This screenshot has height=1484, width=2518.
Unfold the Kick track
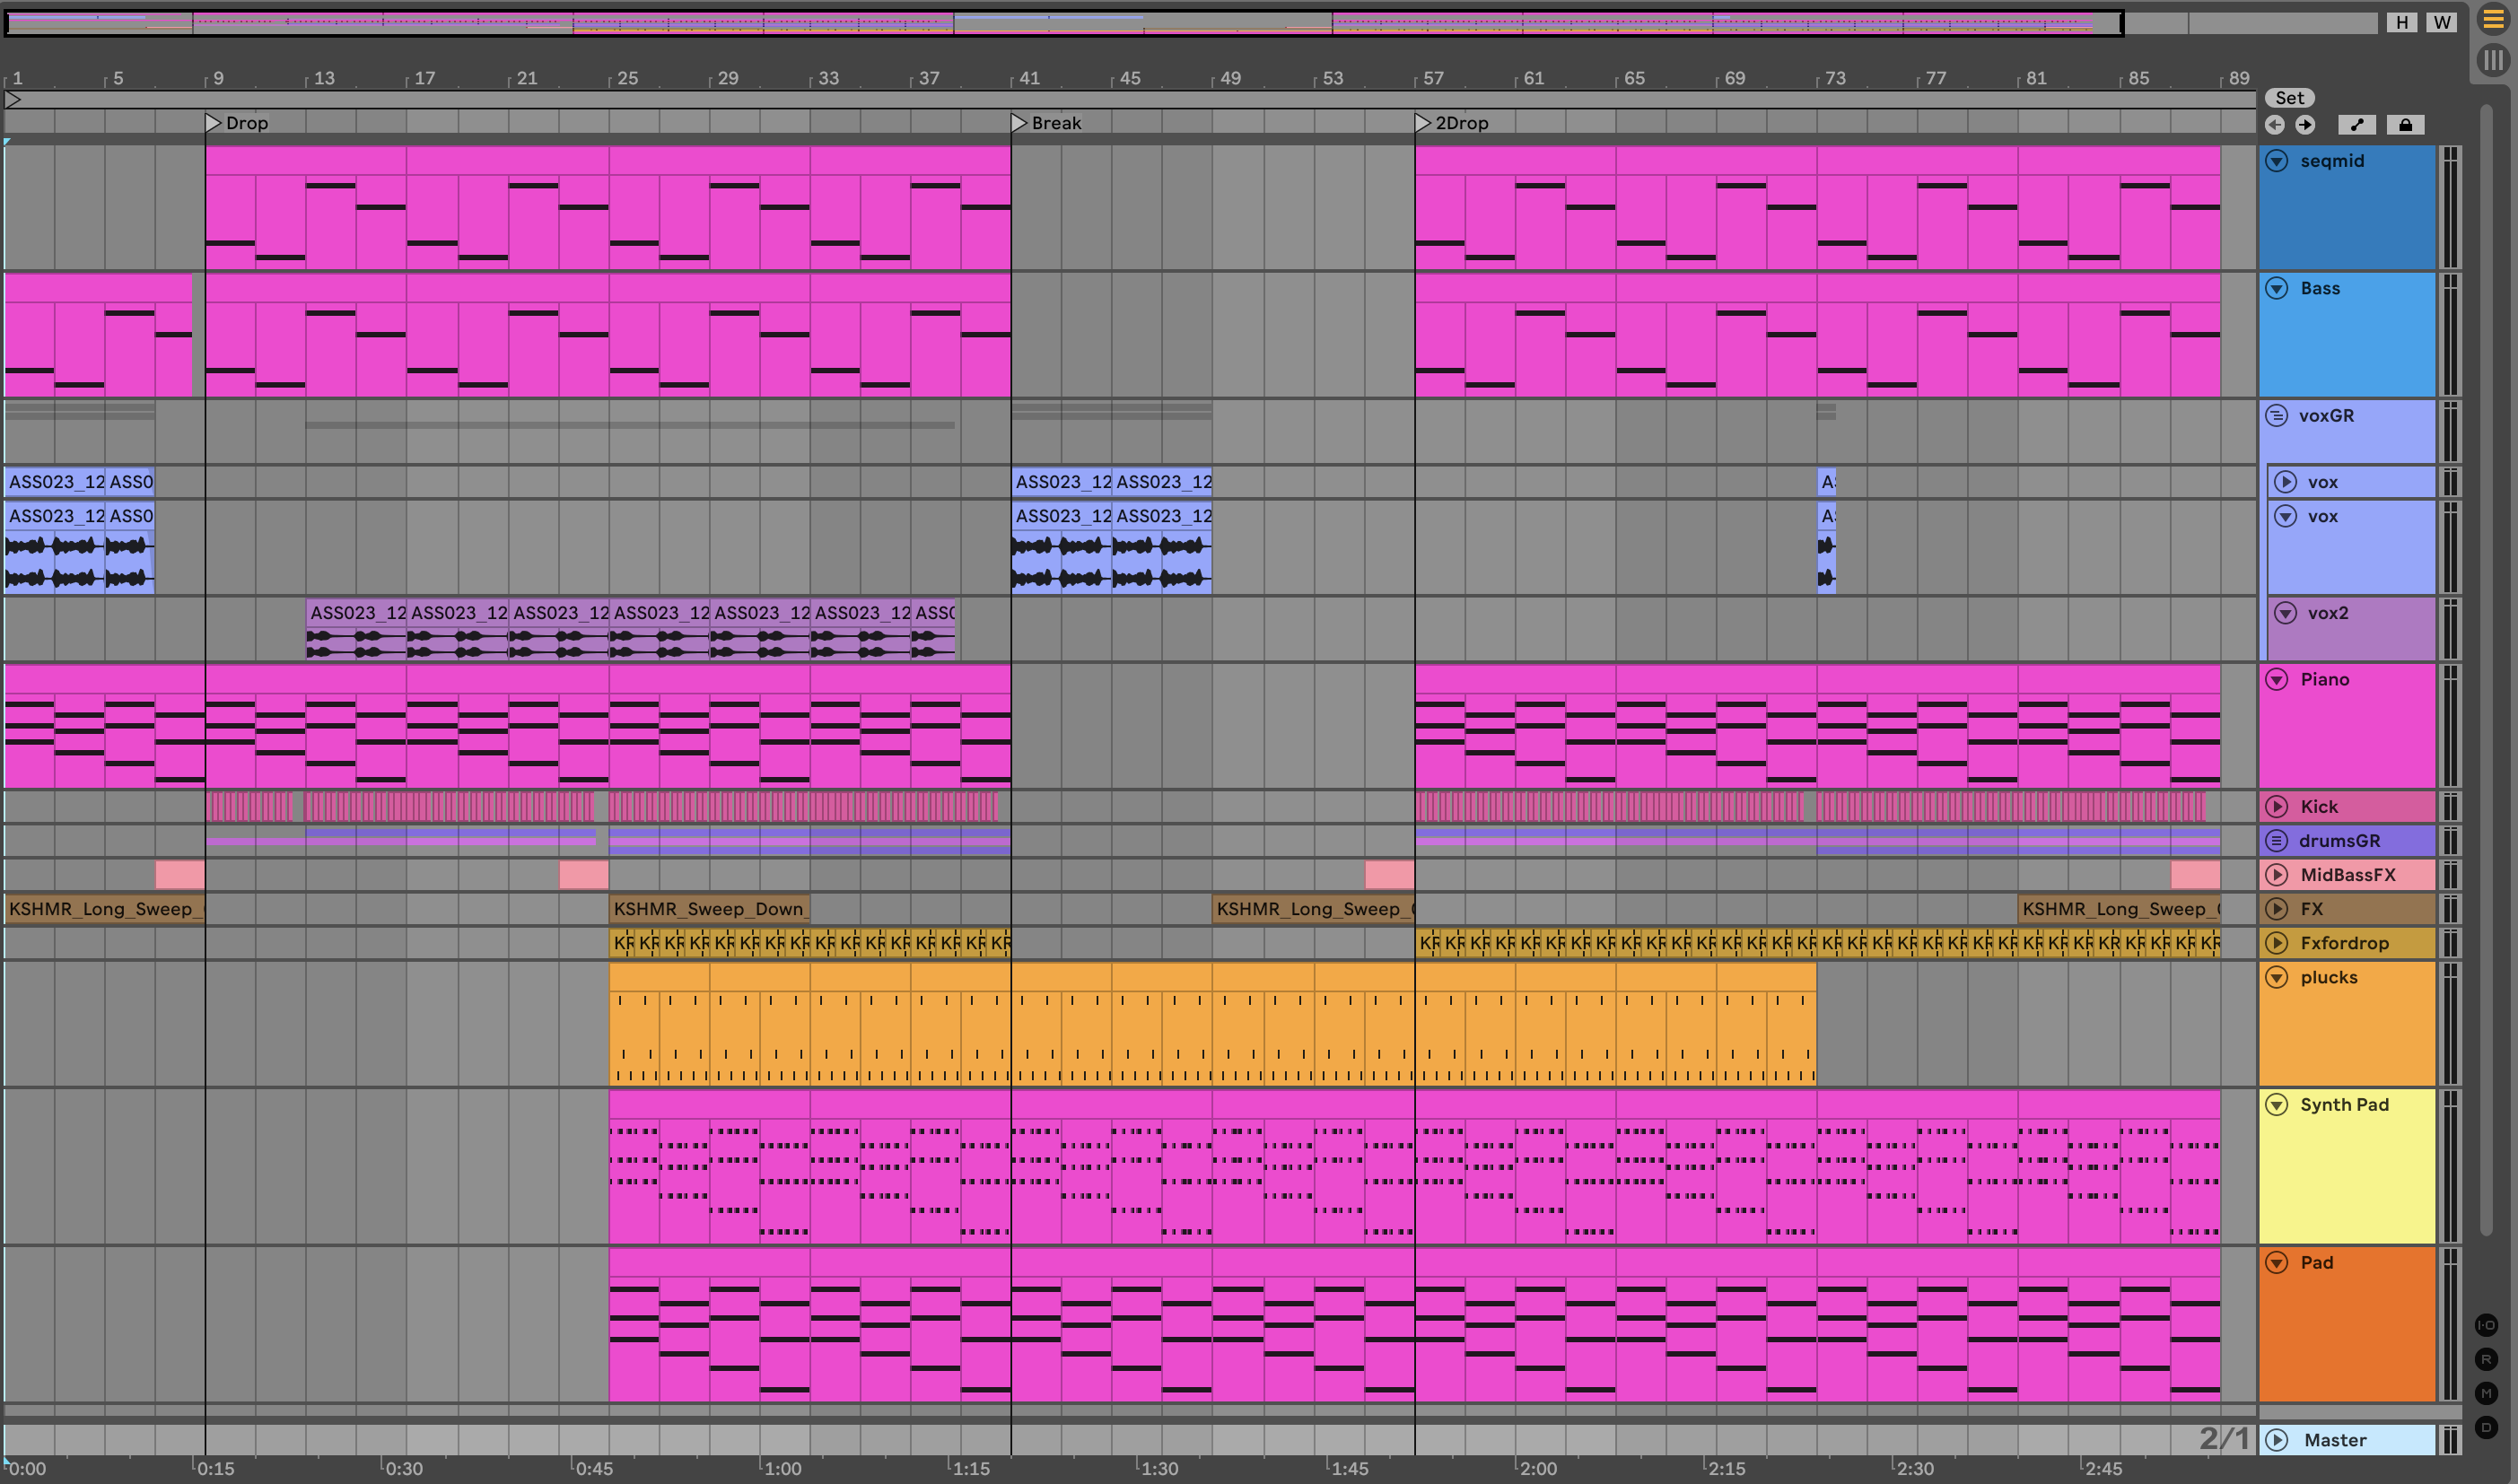point(2277,806)
